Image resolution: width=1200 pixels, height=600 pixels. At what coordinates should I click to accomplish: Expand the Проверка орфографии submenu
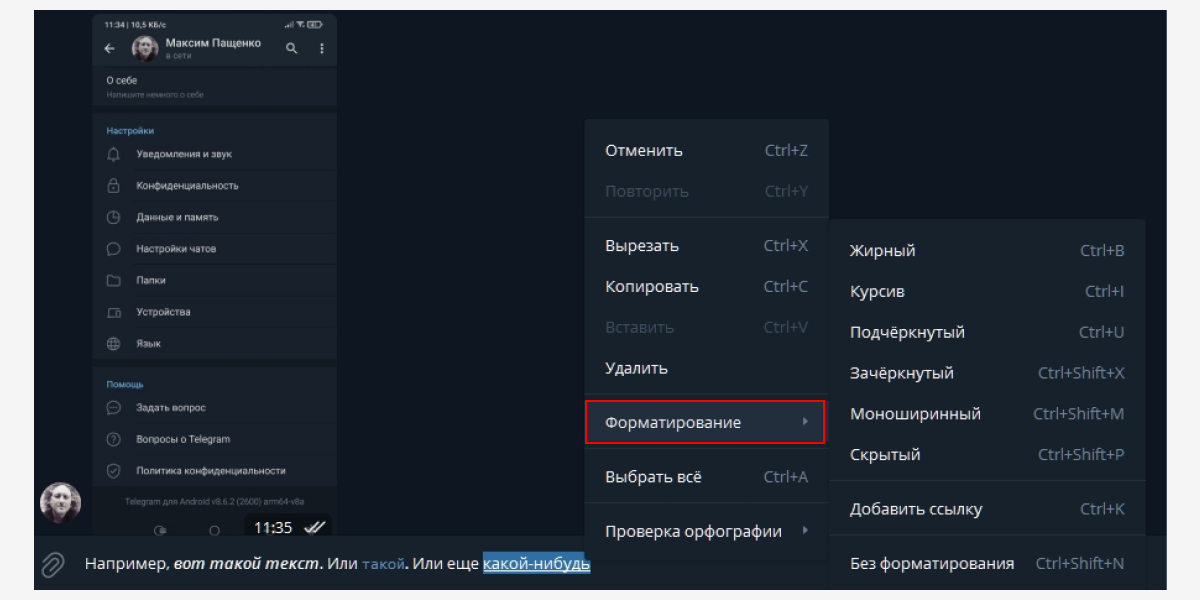(x=705, y=531)
